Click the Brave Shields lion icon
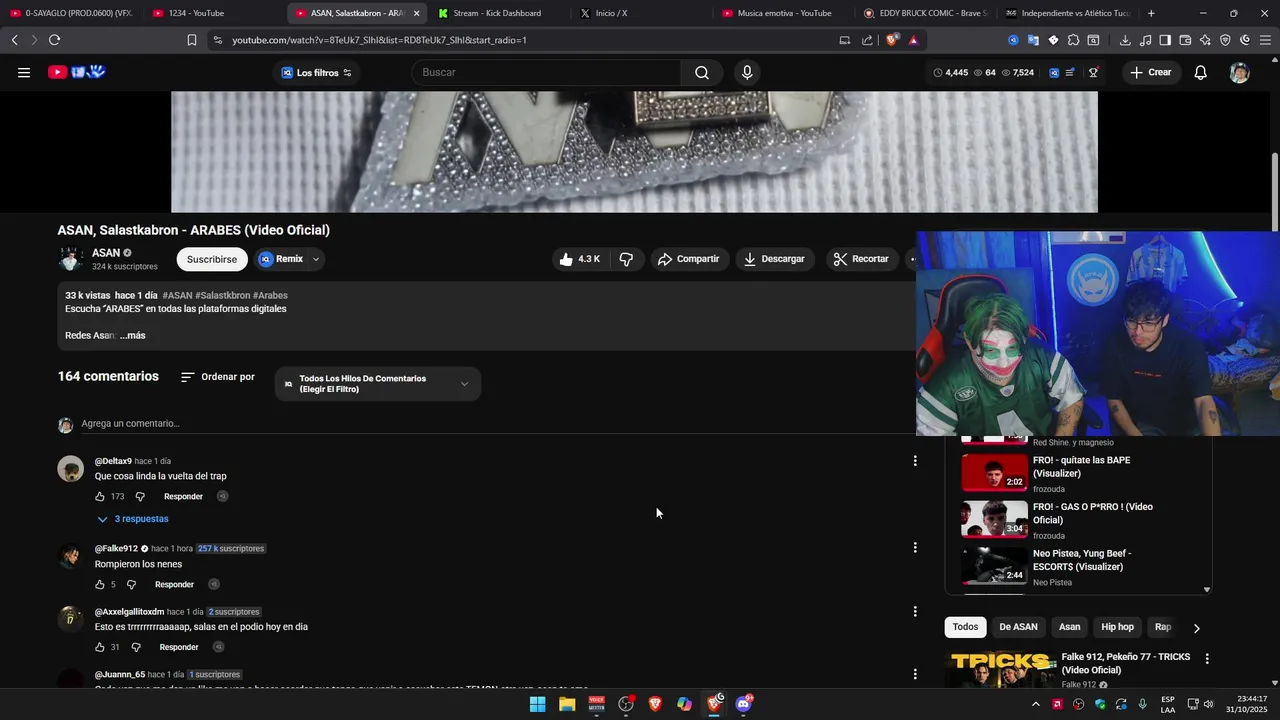The image size is (1280, 720). (x=892, y=40)
